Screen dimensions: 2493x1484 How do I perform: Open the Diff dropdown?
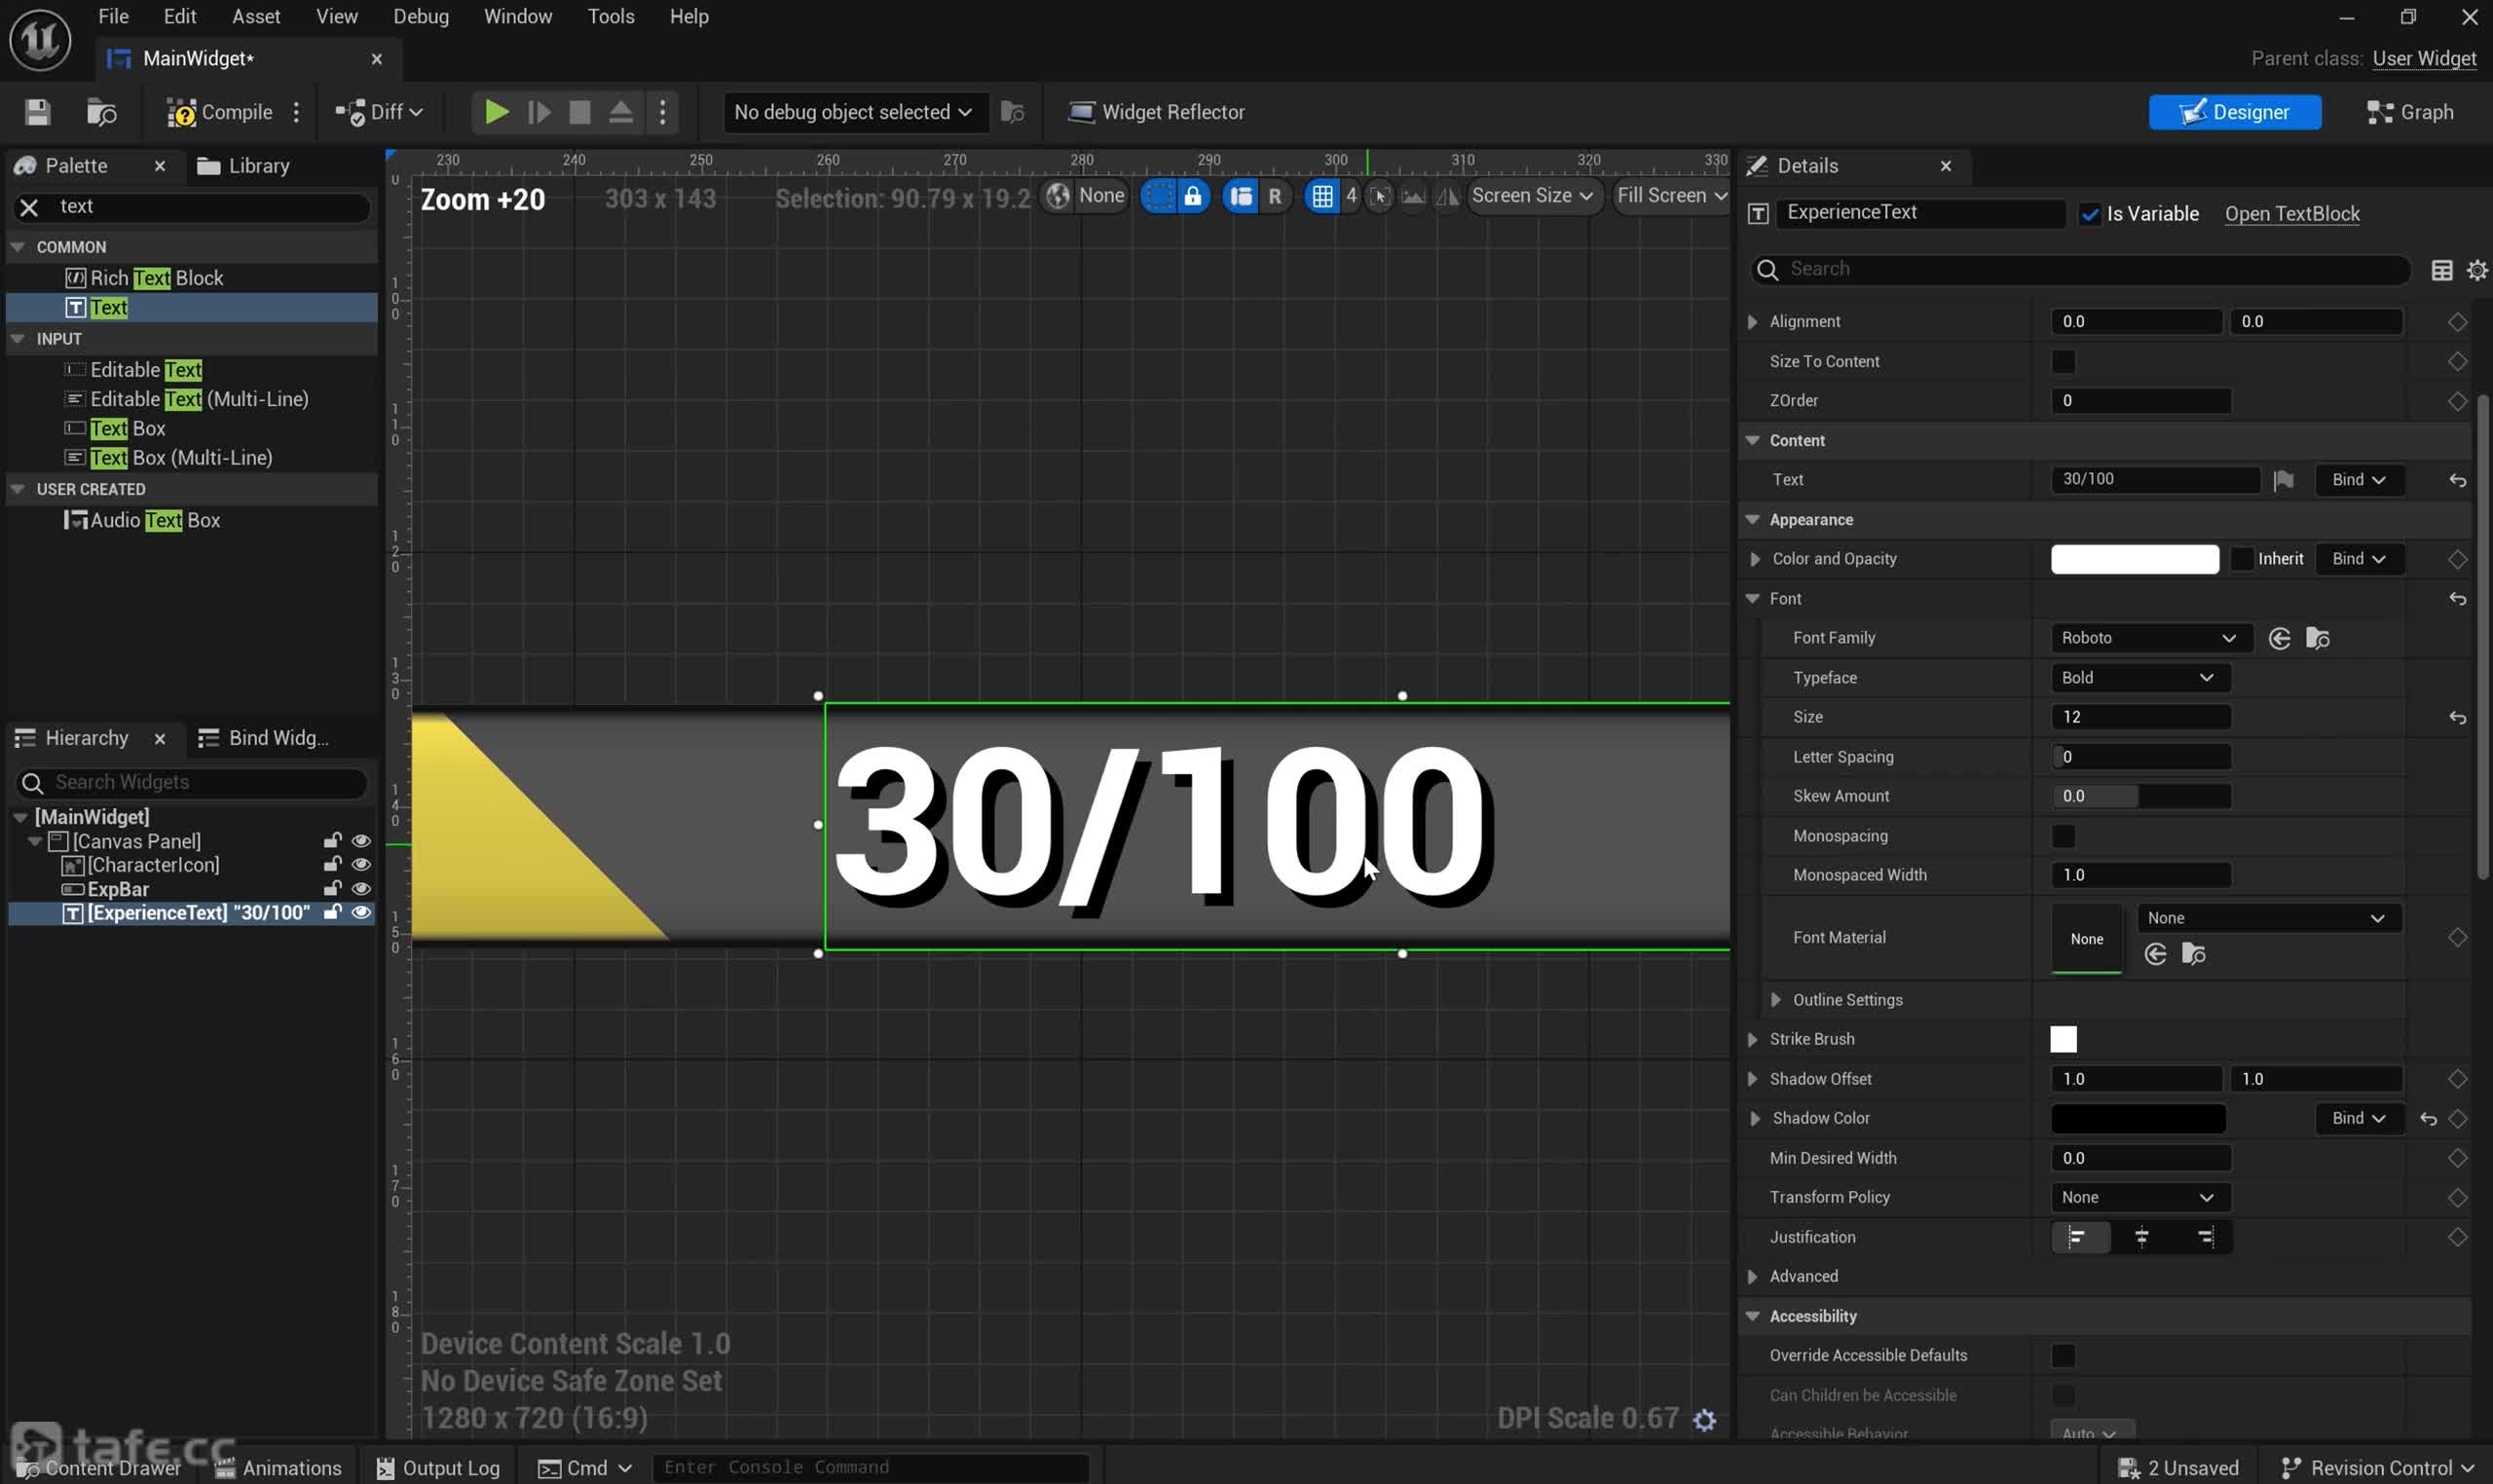380,112
